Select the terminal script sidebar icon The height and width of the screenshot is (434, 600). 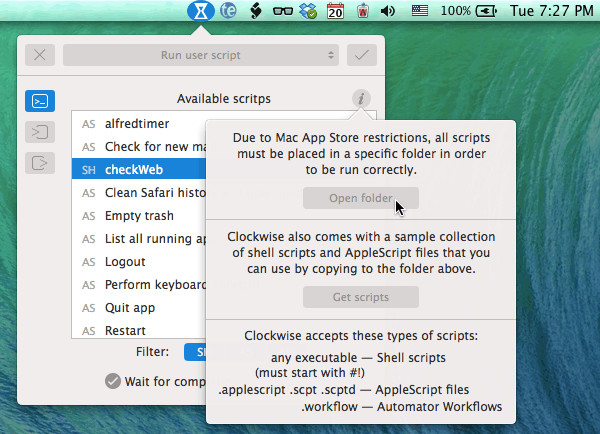tap(40, 101)
